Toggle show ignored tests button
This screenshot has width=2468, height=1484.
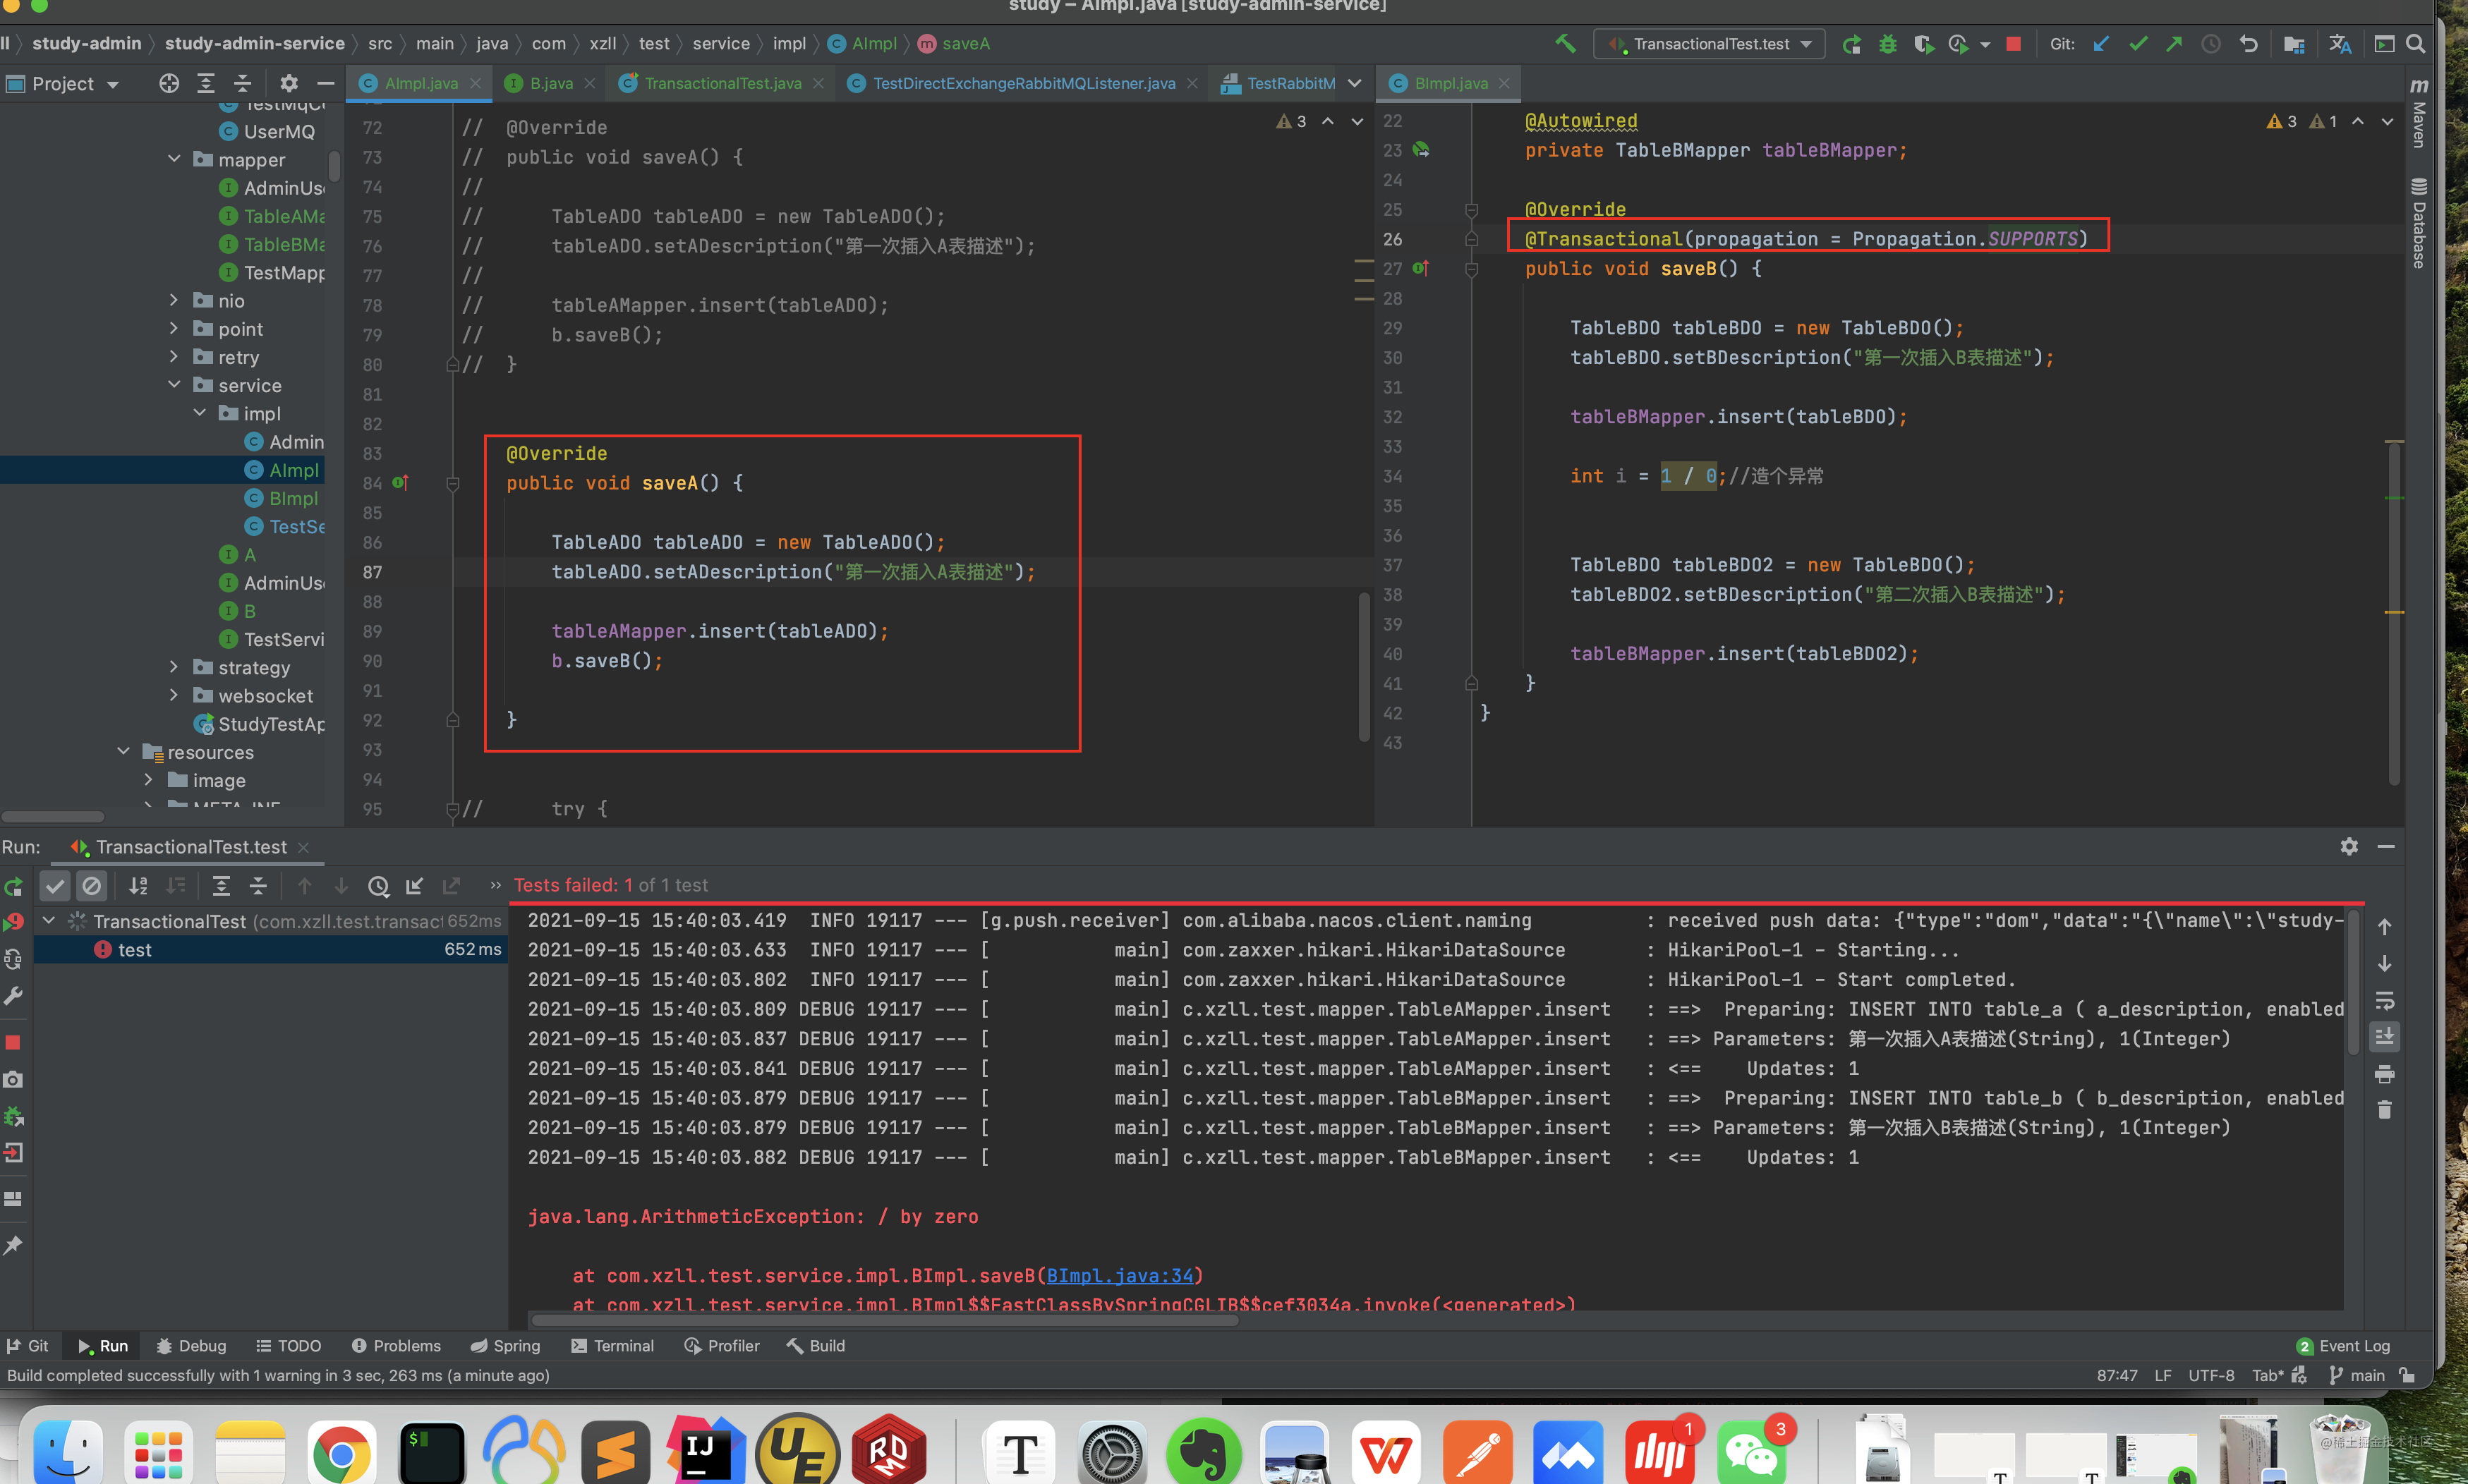tap(91, 886)
